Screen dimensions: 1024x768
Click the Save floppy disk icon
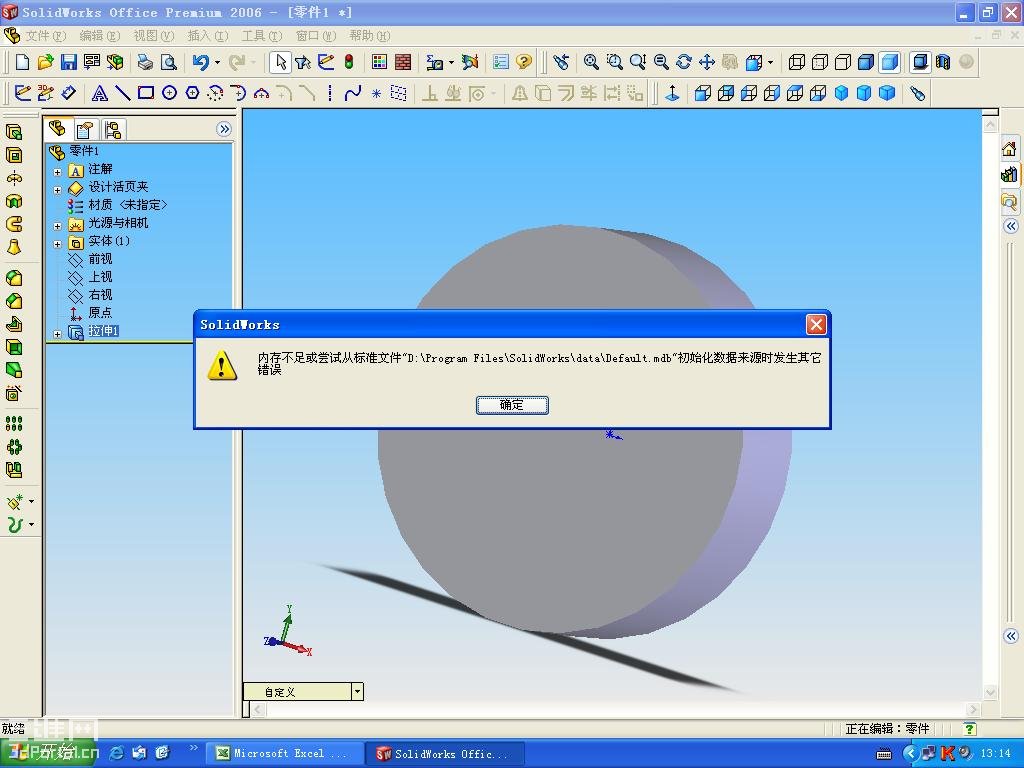[x=69, y=62]
